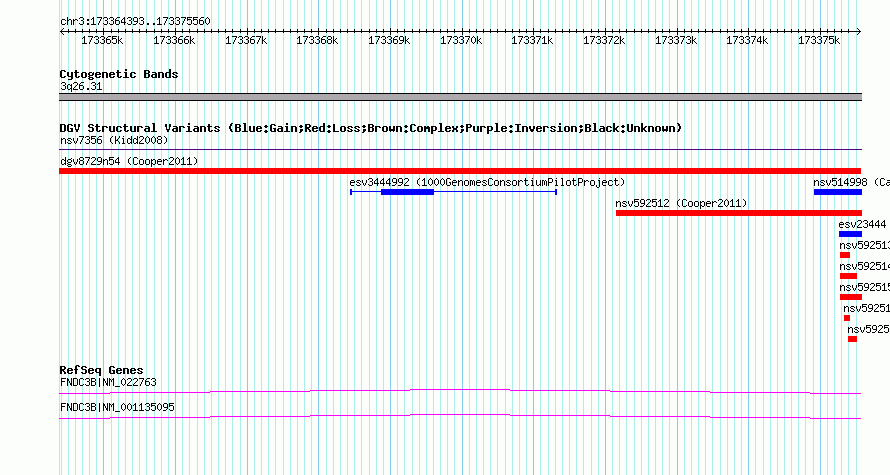Click the left arrowhead of the ruler
Viewport: 890px width, 475px height.
(x=62, y=32)
